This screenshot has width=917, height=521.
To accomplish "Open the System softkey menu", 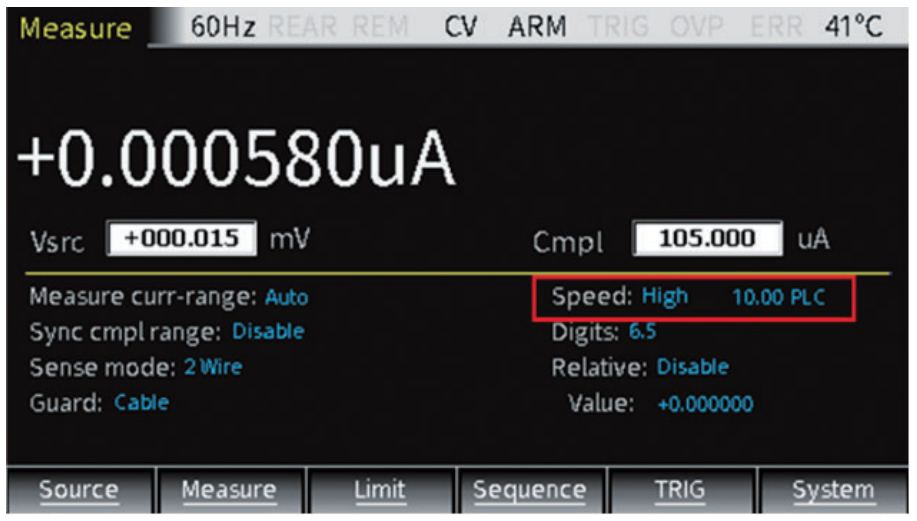I will tap(833, 489).
